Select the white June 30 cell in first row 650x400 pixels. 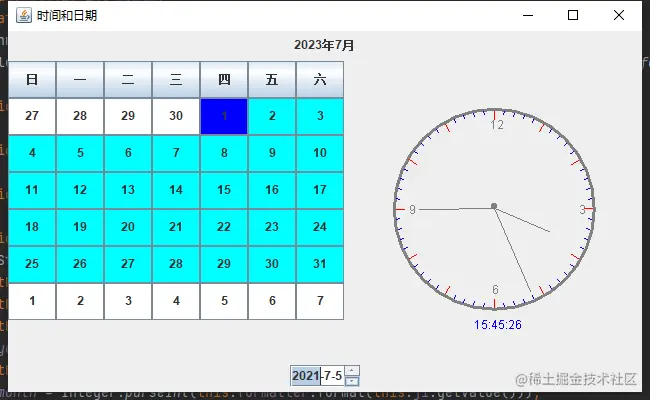click(x=176, y=116)
